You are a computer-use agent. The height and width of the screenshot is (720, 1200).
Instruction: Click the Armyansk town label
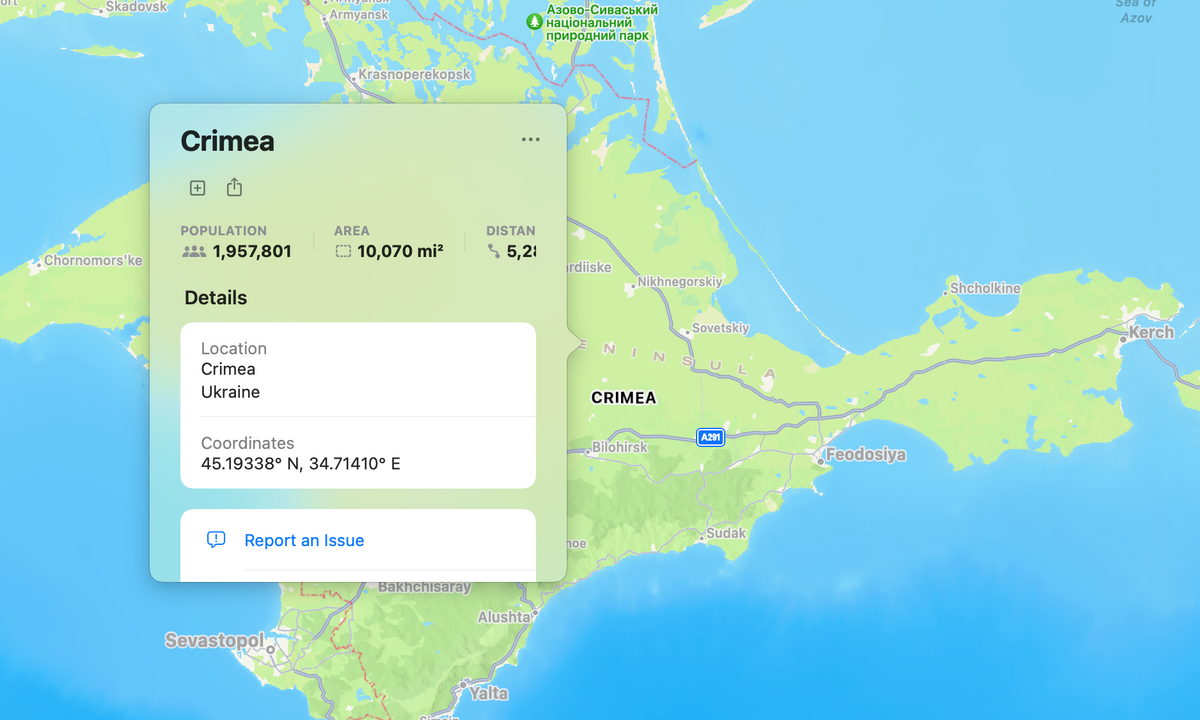click(x=357, y=15)
